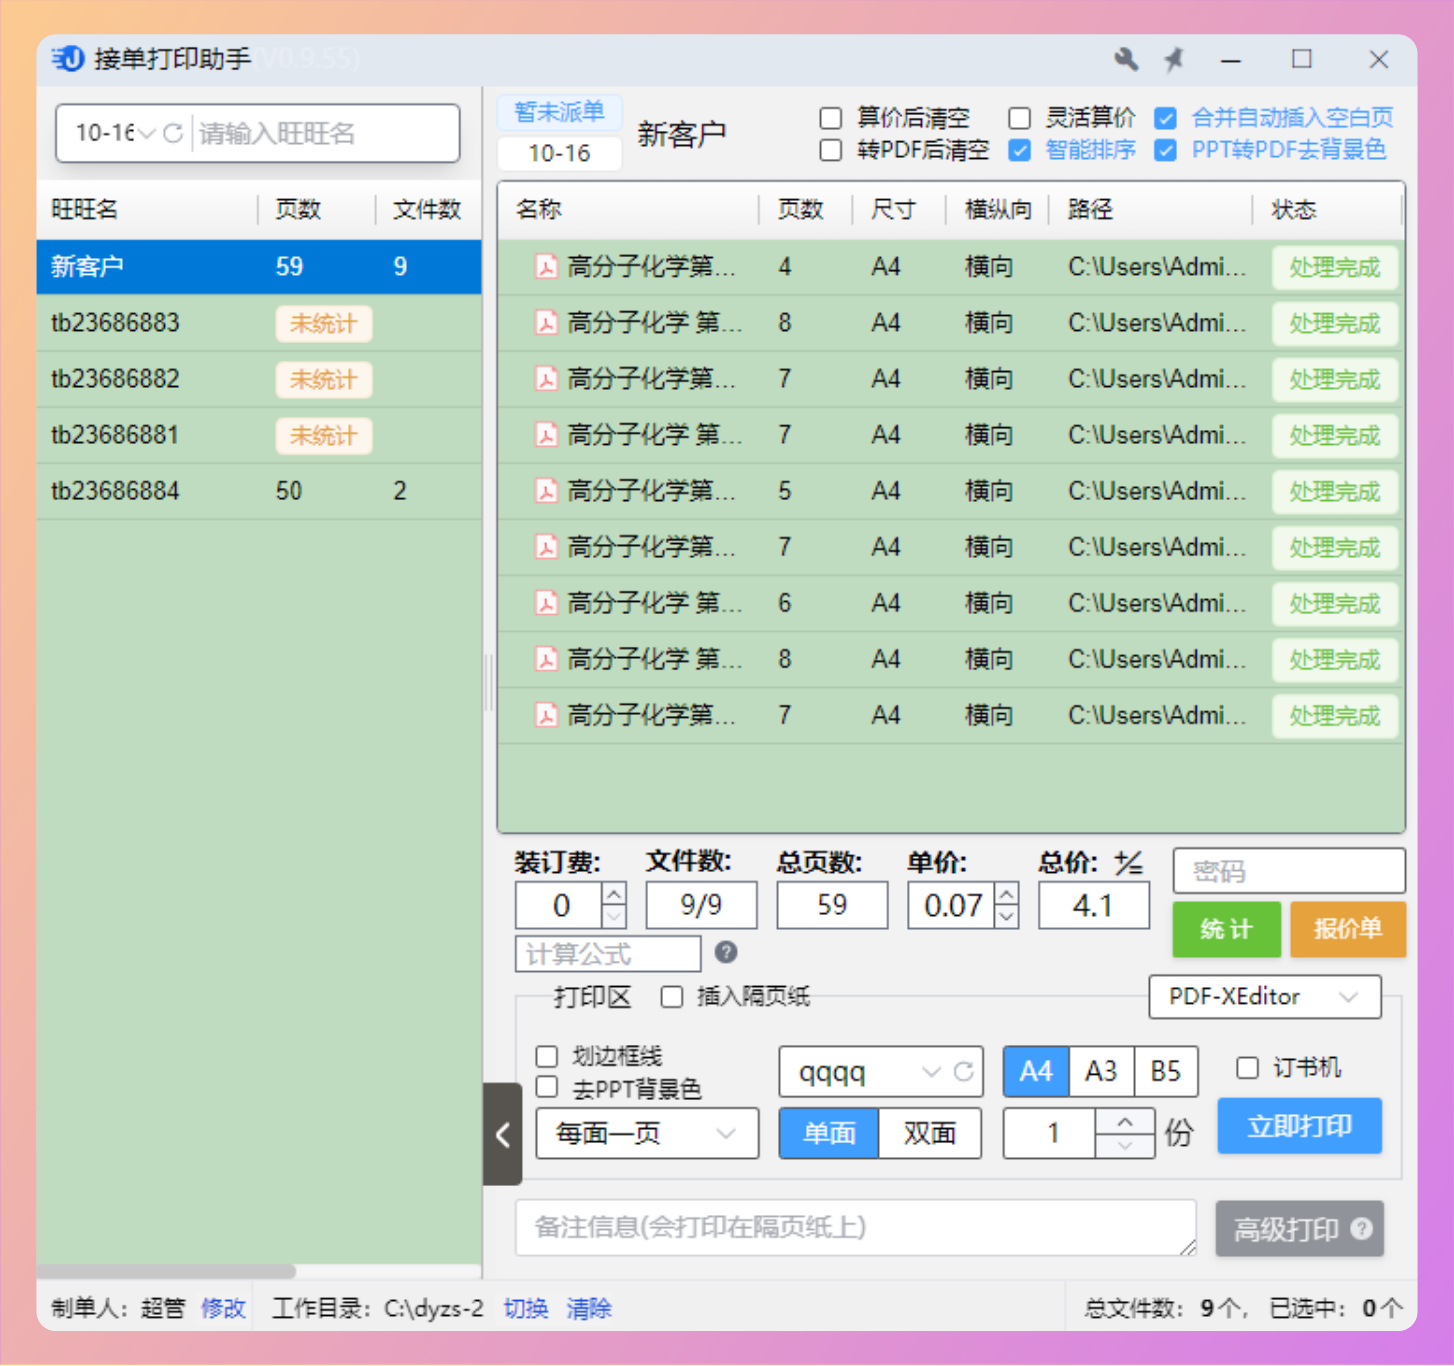This screenshot has height=1366, width=1454.
Task: Click the help icon next to 计算公式
Action: coord(726,952)
